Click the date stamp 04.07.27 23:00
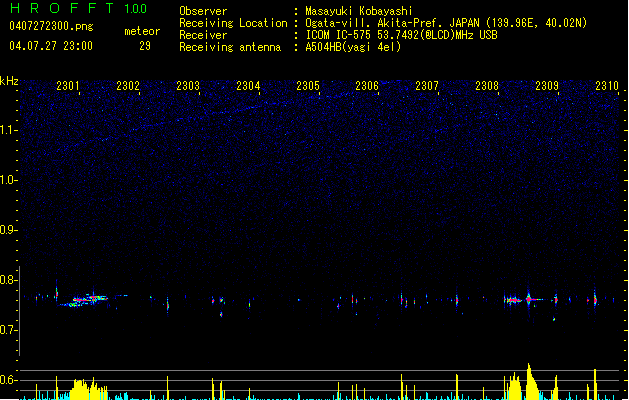 pos(51,46)
